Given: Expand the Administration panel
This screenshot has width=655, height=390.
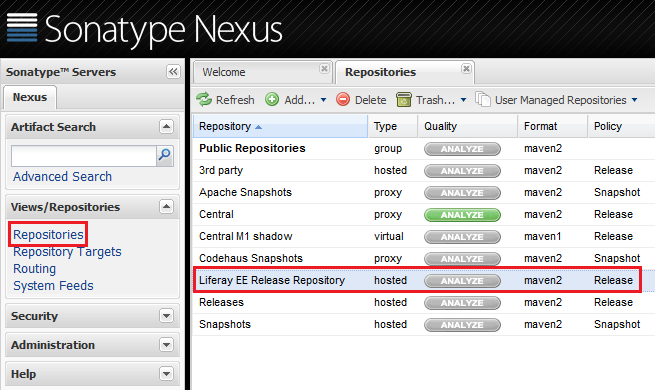Looking at the screenshot, I should (x=166, y=345).
